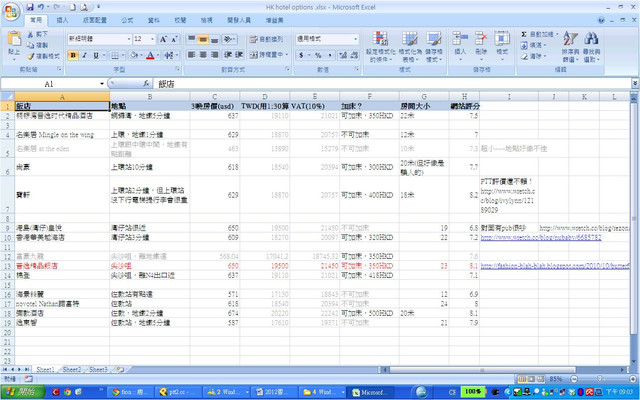Open Excel Help question mark

[x=601, y=20]
